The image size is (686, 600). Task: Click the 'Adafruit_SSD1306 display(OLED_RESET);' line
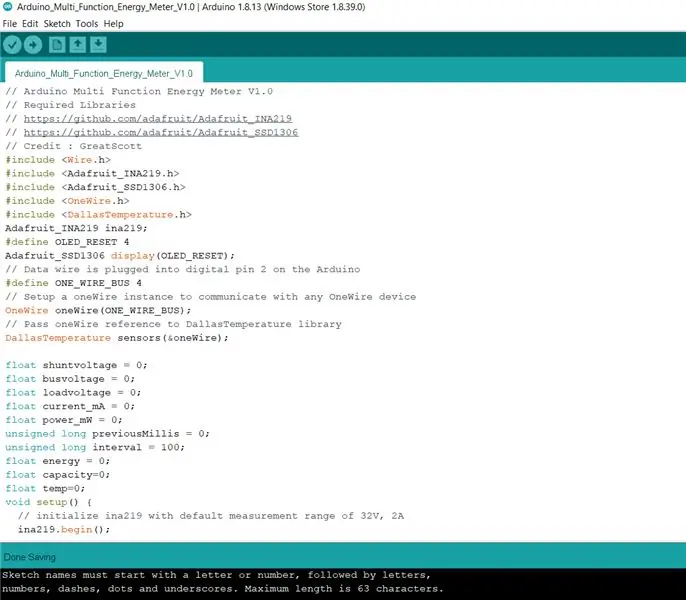pyautogui.click(x=120, y=256)
